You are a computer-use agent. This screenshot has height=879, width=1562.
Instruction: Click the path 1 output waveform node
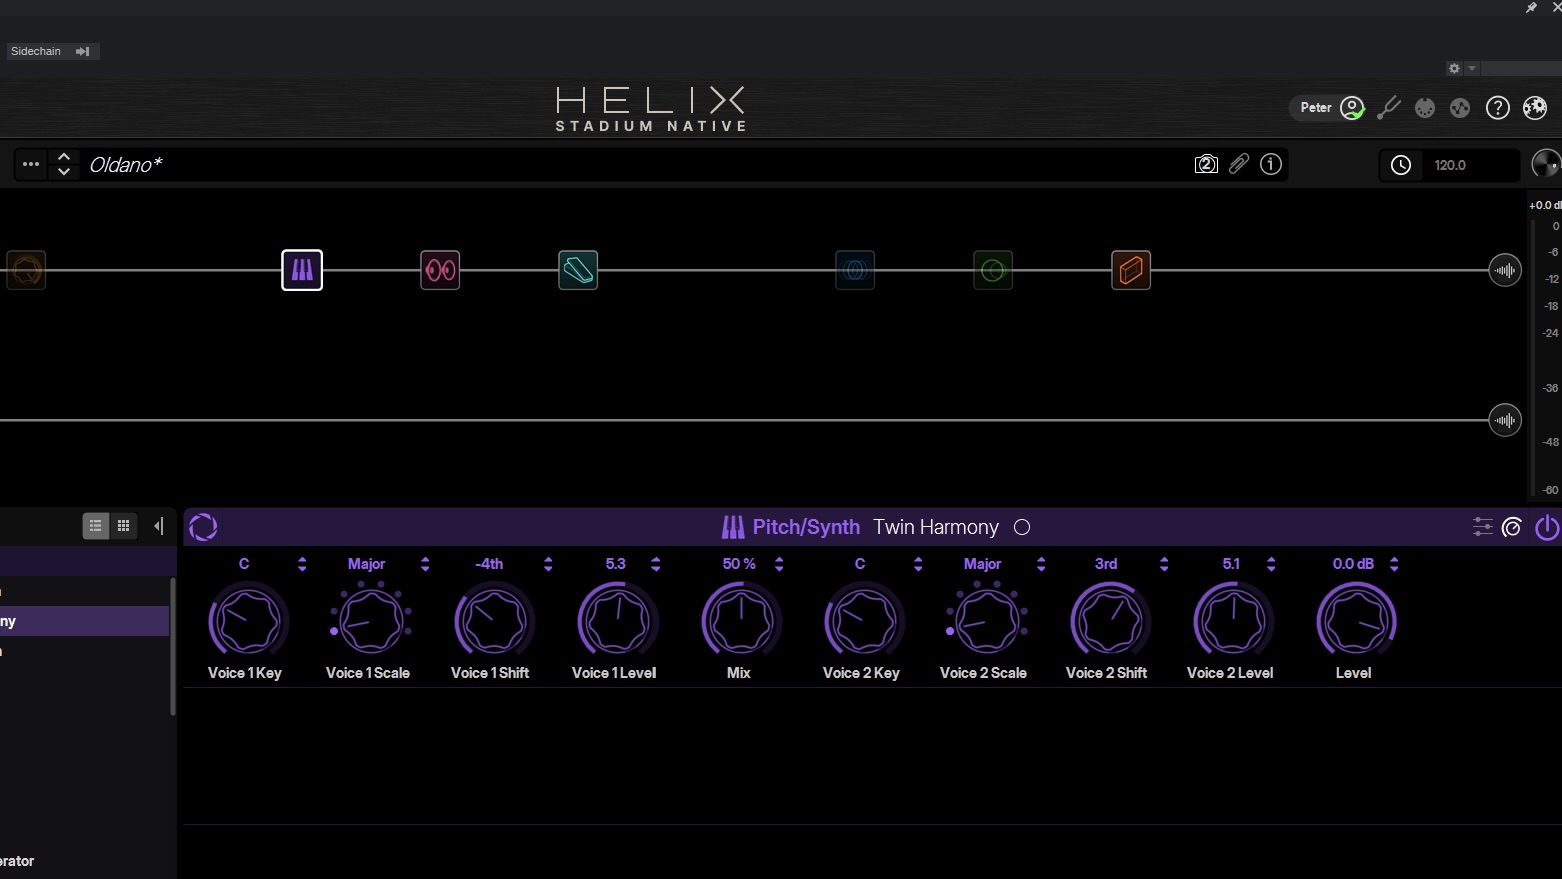(1505, 270)
